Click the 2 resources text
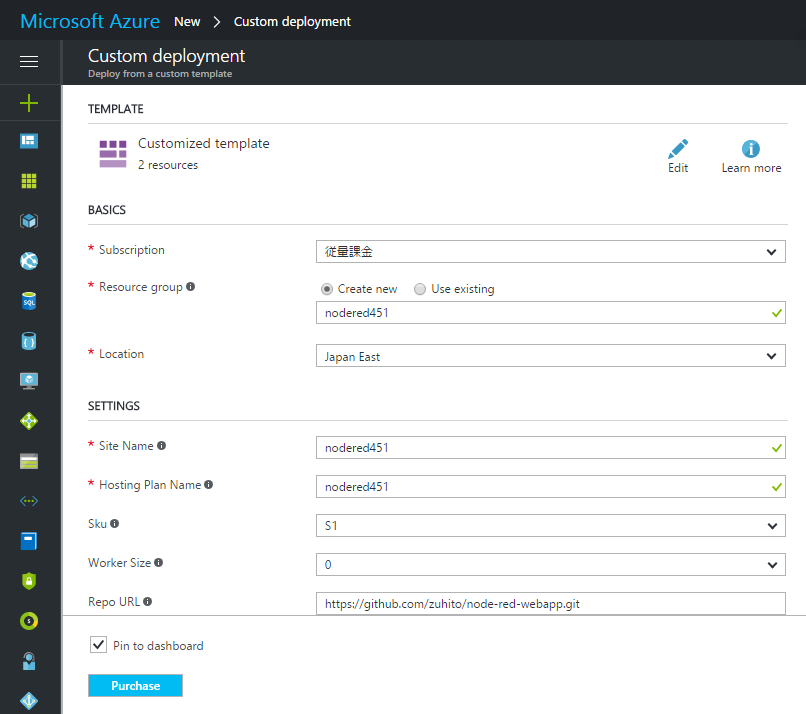 [x=168, y=165]
